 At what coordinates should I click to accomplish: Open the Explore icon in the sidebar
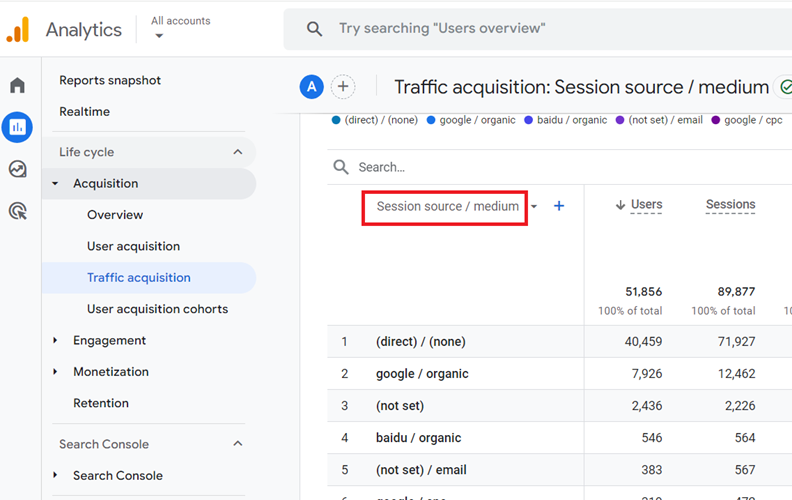tap(17, 169)
